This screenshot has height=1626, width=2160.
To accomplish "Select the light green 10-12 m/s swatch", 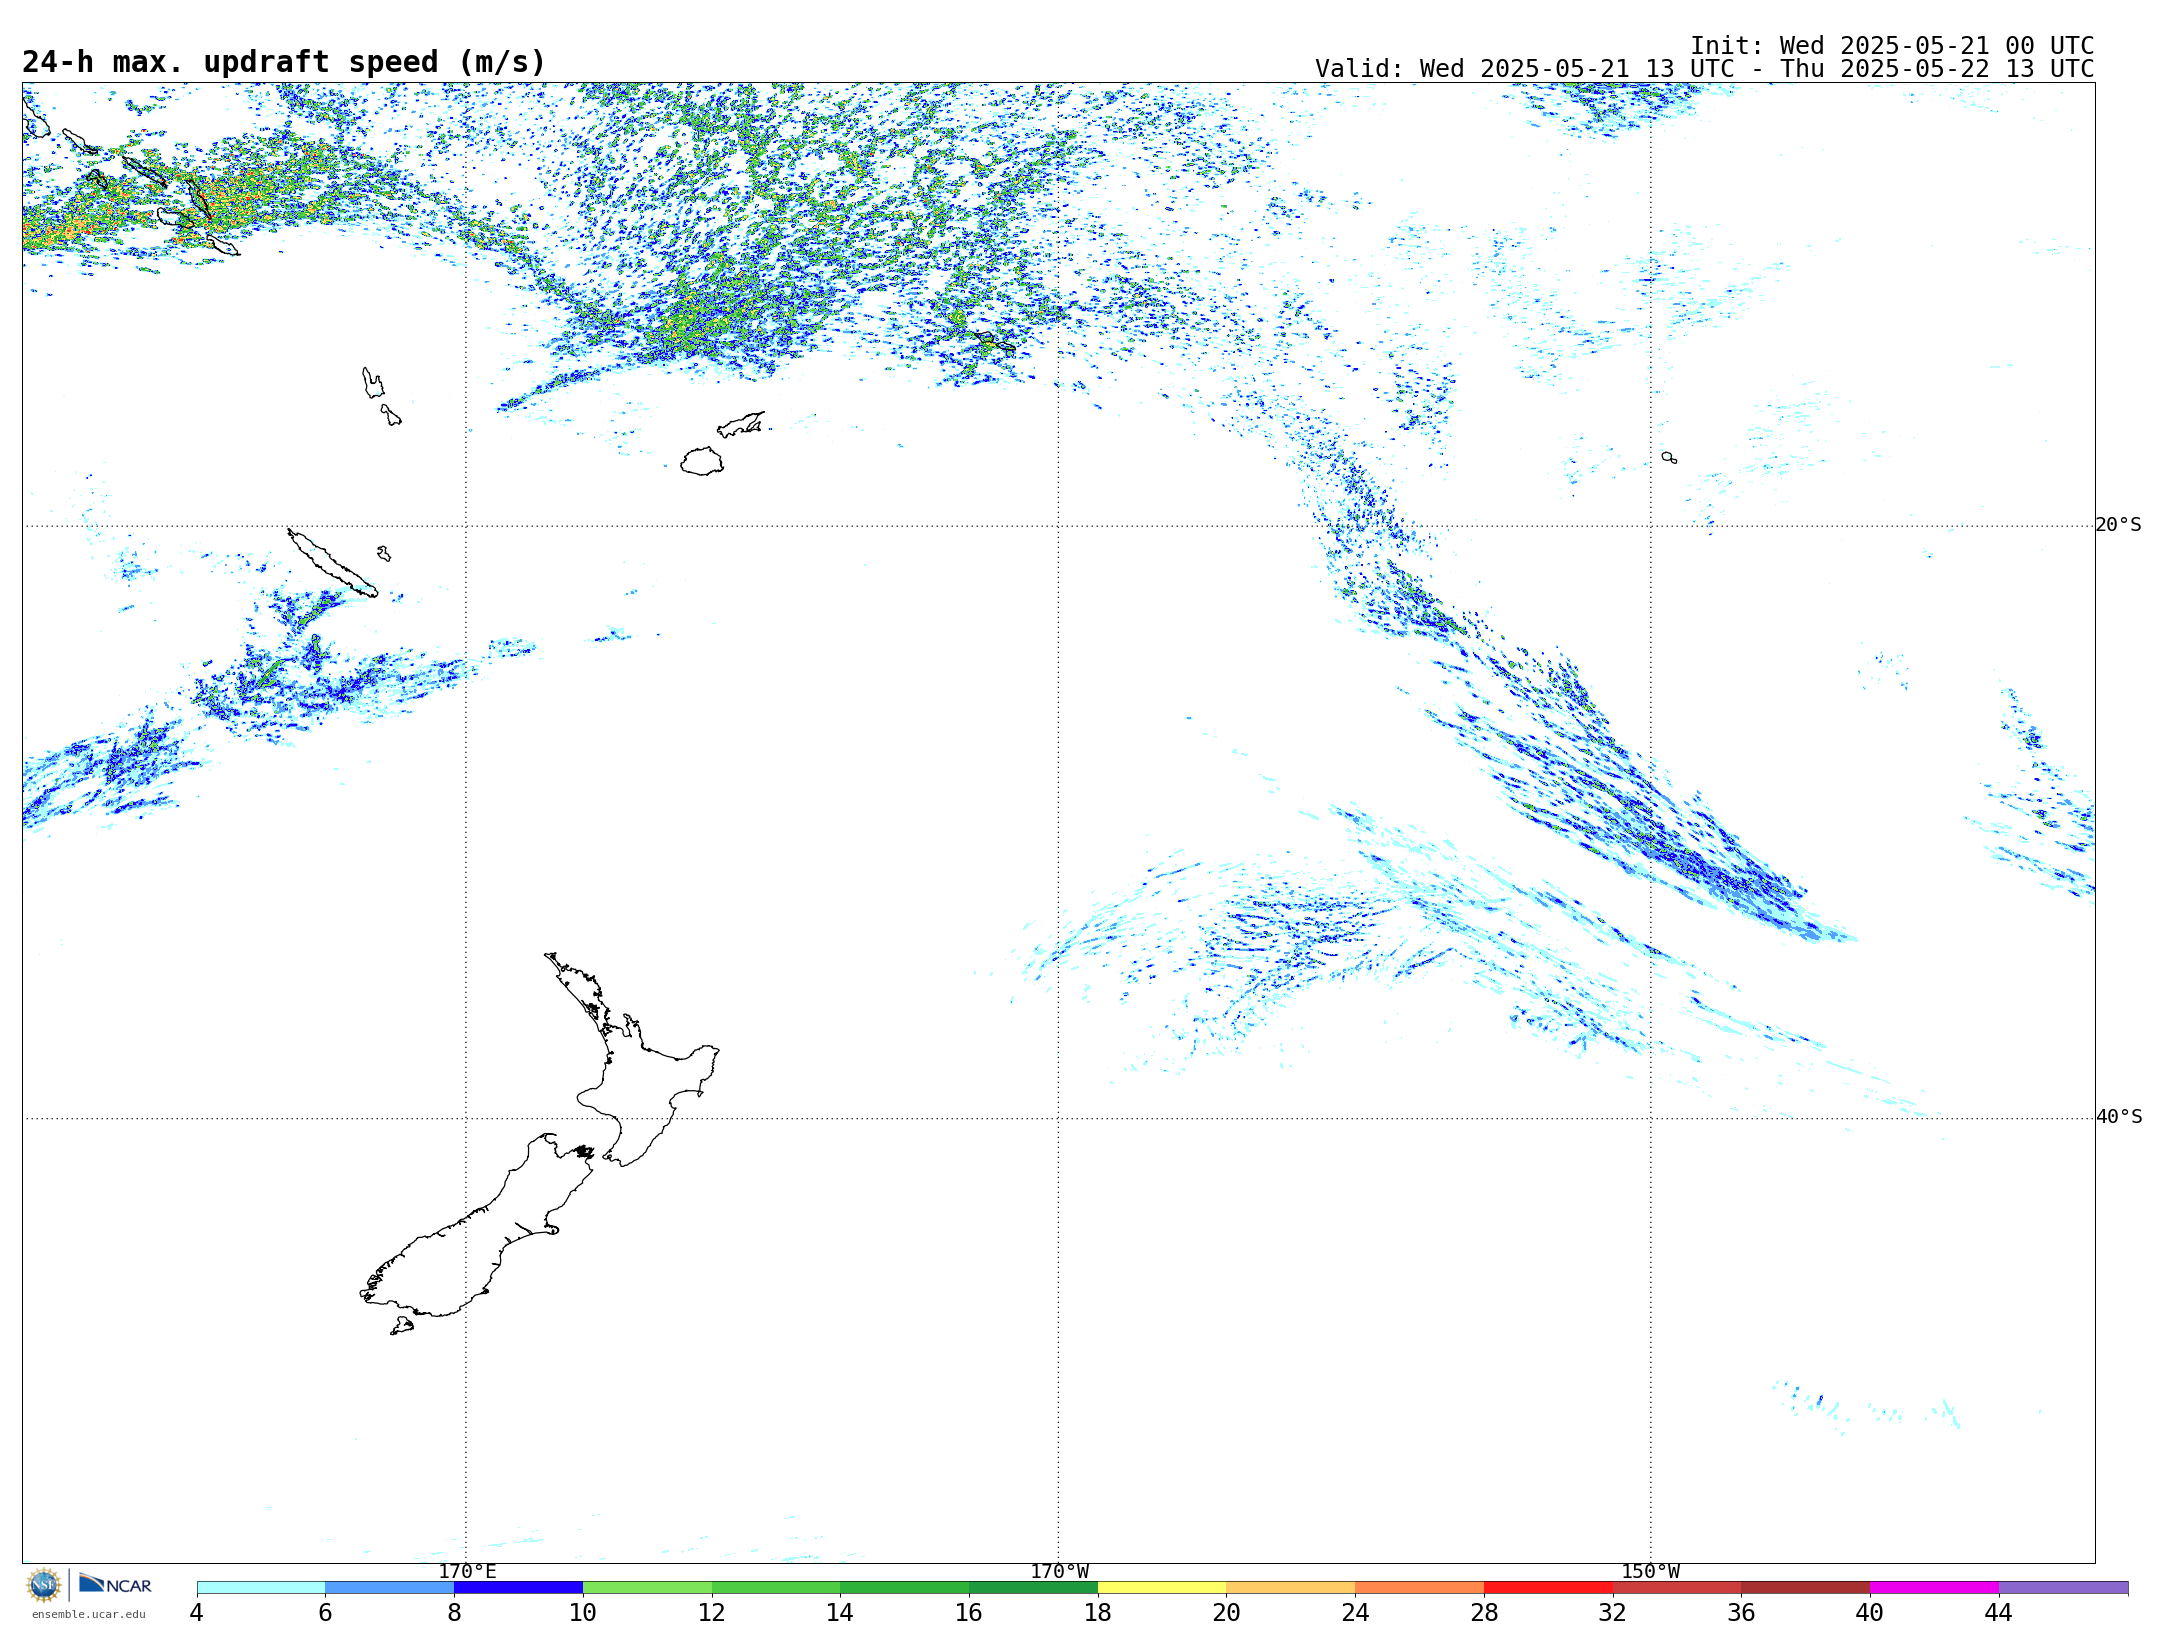I will pos(647,1587).
